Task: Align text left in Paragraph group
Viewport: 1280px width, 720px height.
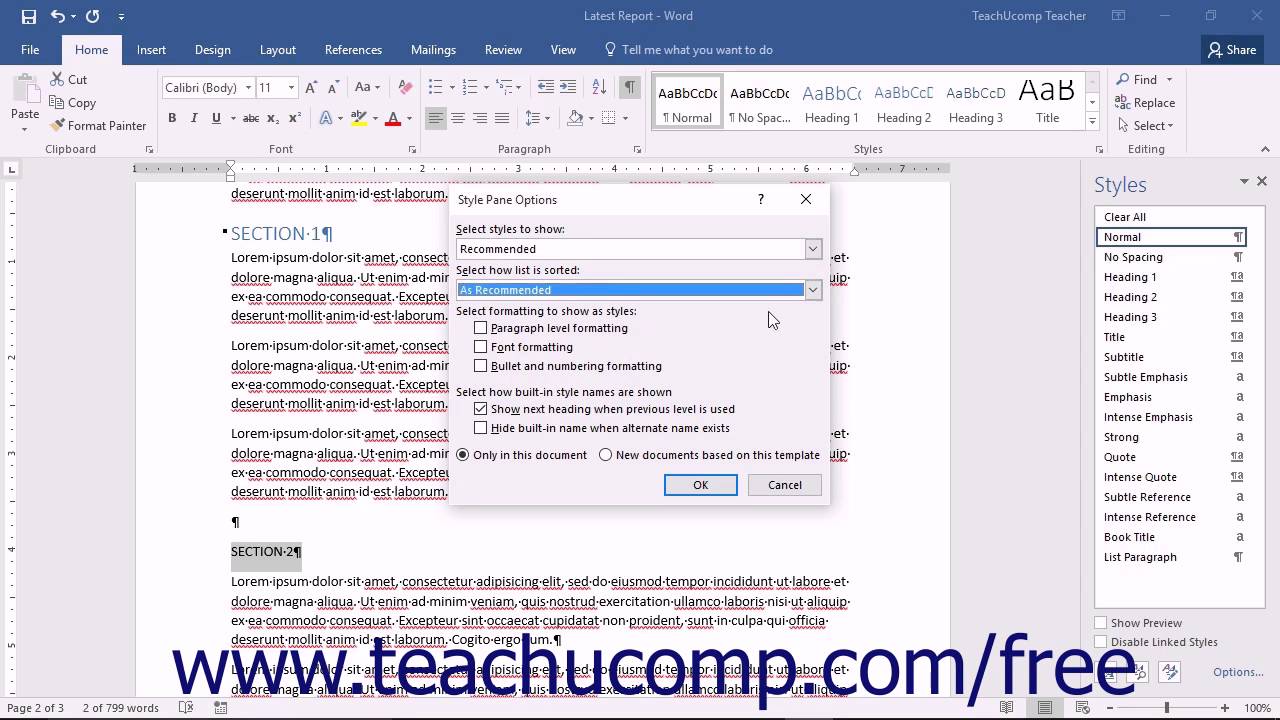Action: (x=436, y=118)
